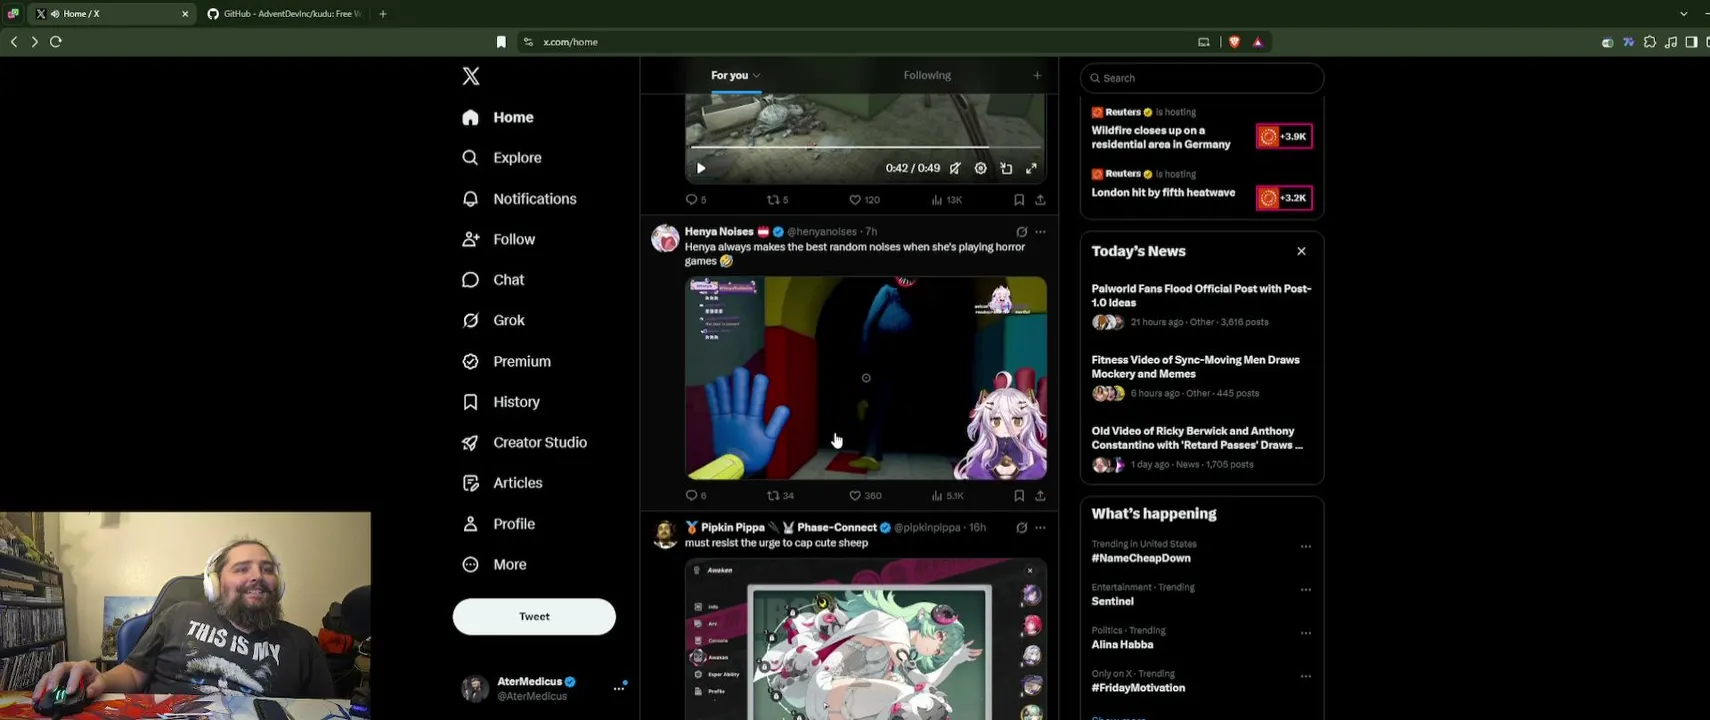Viewport: 1710px width, 720px height.
Task: Ask Grok about the Henya Noises post
Action: pyautogui.click(x=1021, y=232)
